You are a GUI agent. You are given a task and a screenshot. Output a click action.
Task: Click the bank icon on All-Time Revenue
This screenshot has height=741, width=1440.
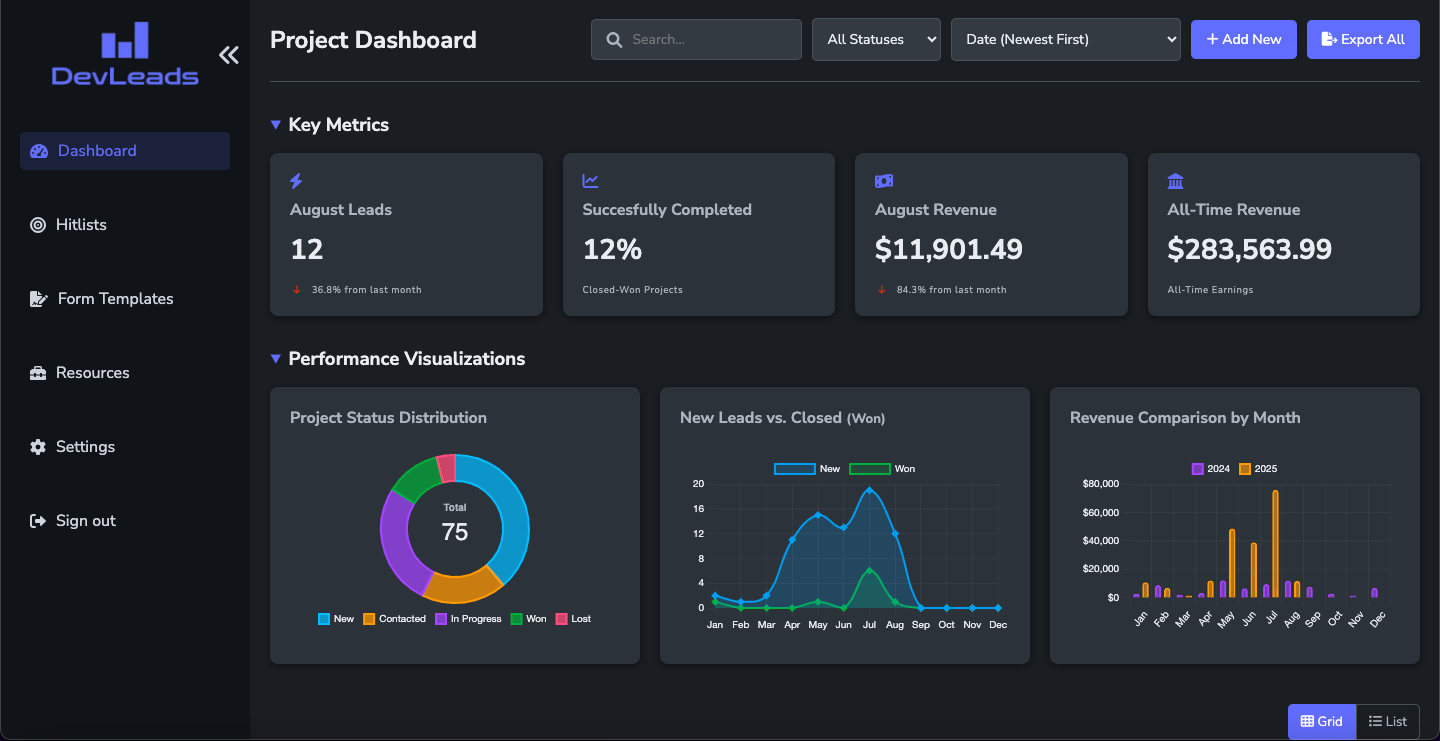coord(1176,181)
